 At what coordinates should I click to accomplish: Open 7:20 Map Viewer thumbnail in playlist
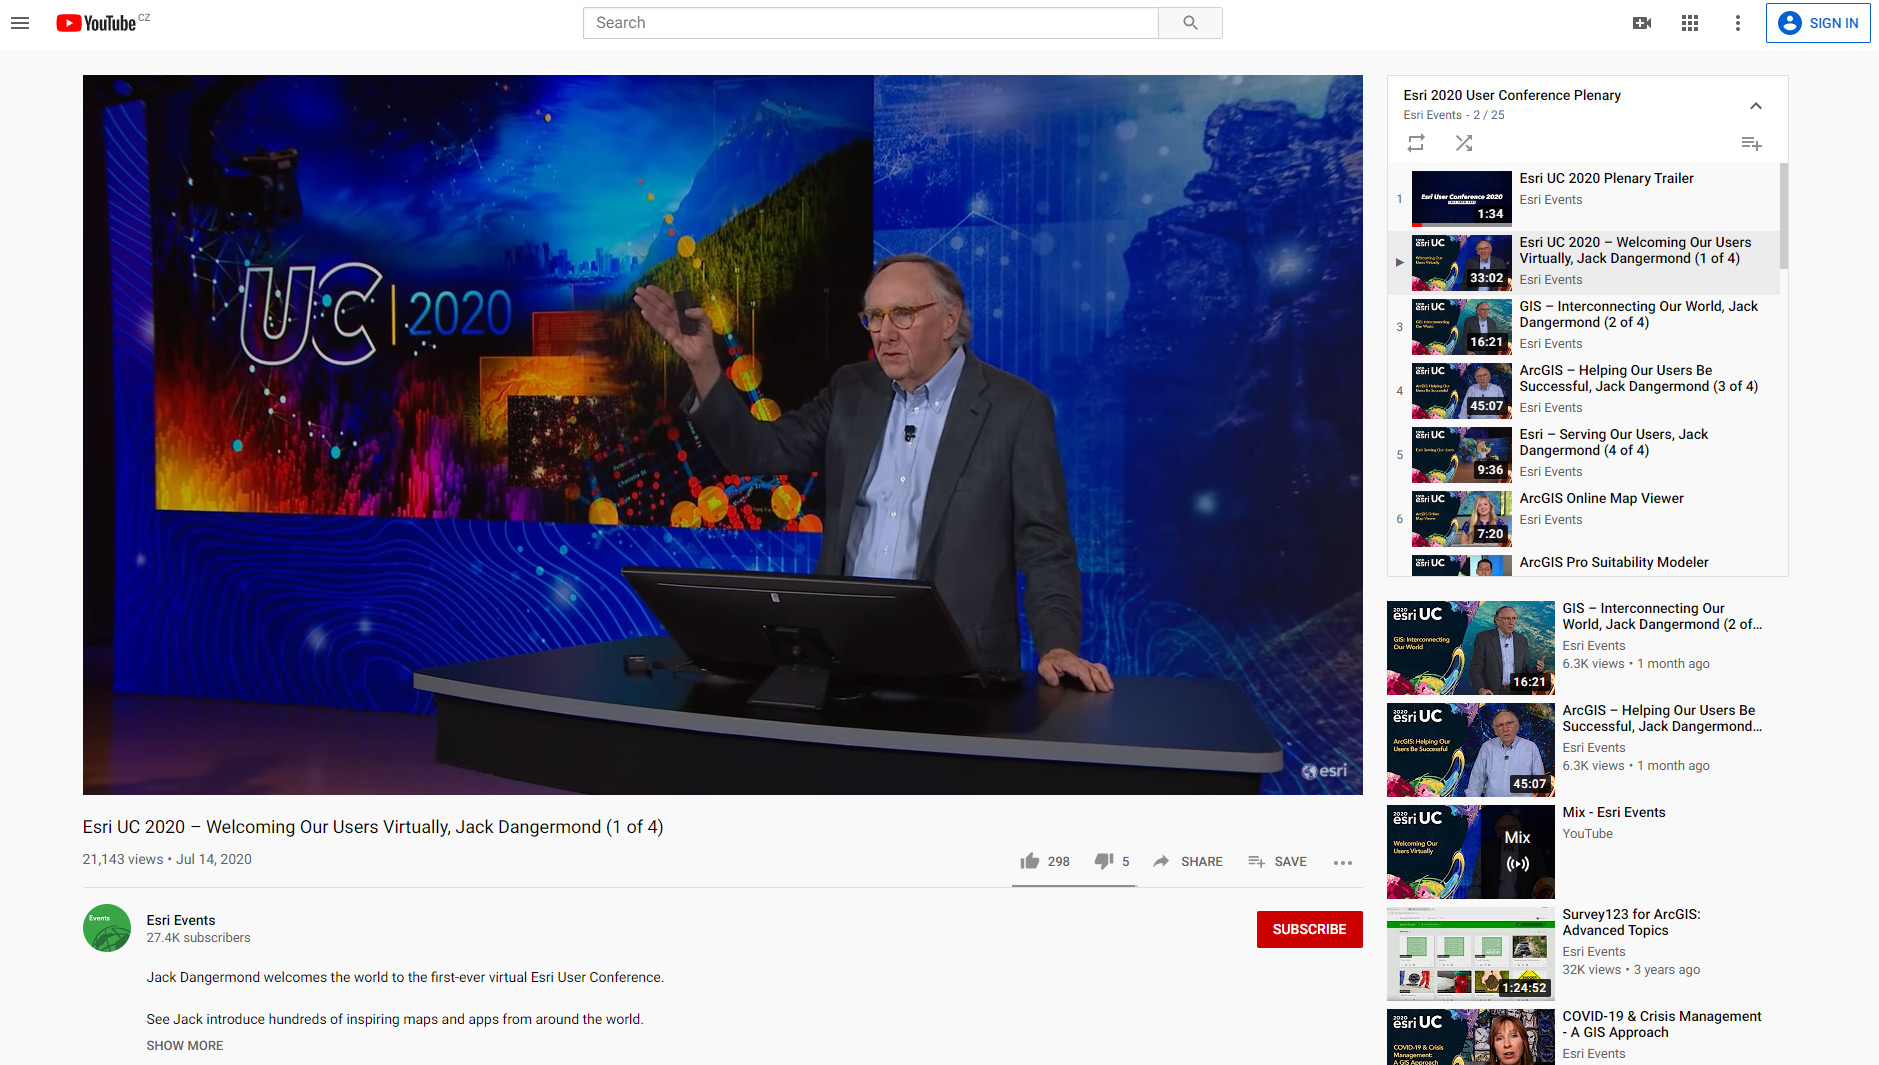click(x=1461, y=518)
